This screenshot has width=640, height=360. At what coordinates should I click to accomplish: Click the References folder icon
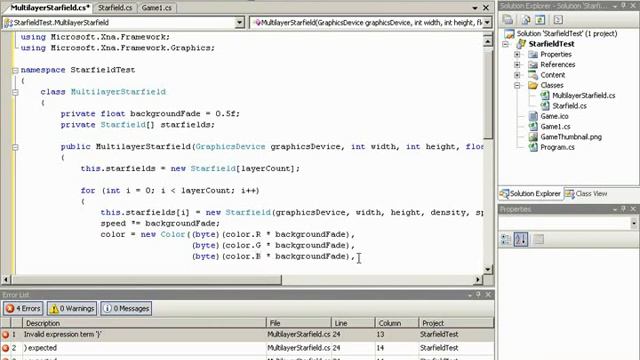click(x=533, y=64)
